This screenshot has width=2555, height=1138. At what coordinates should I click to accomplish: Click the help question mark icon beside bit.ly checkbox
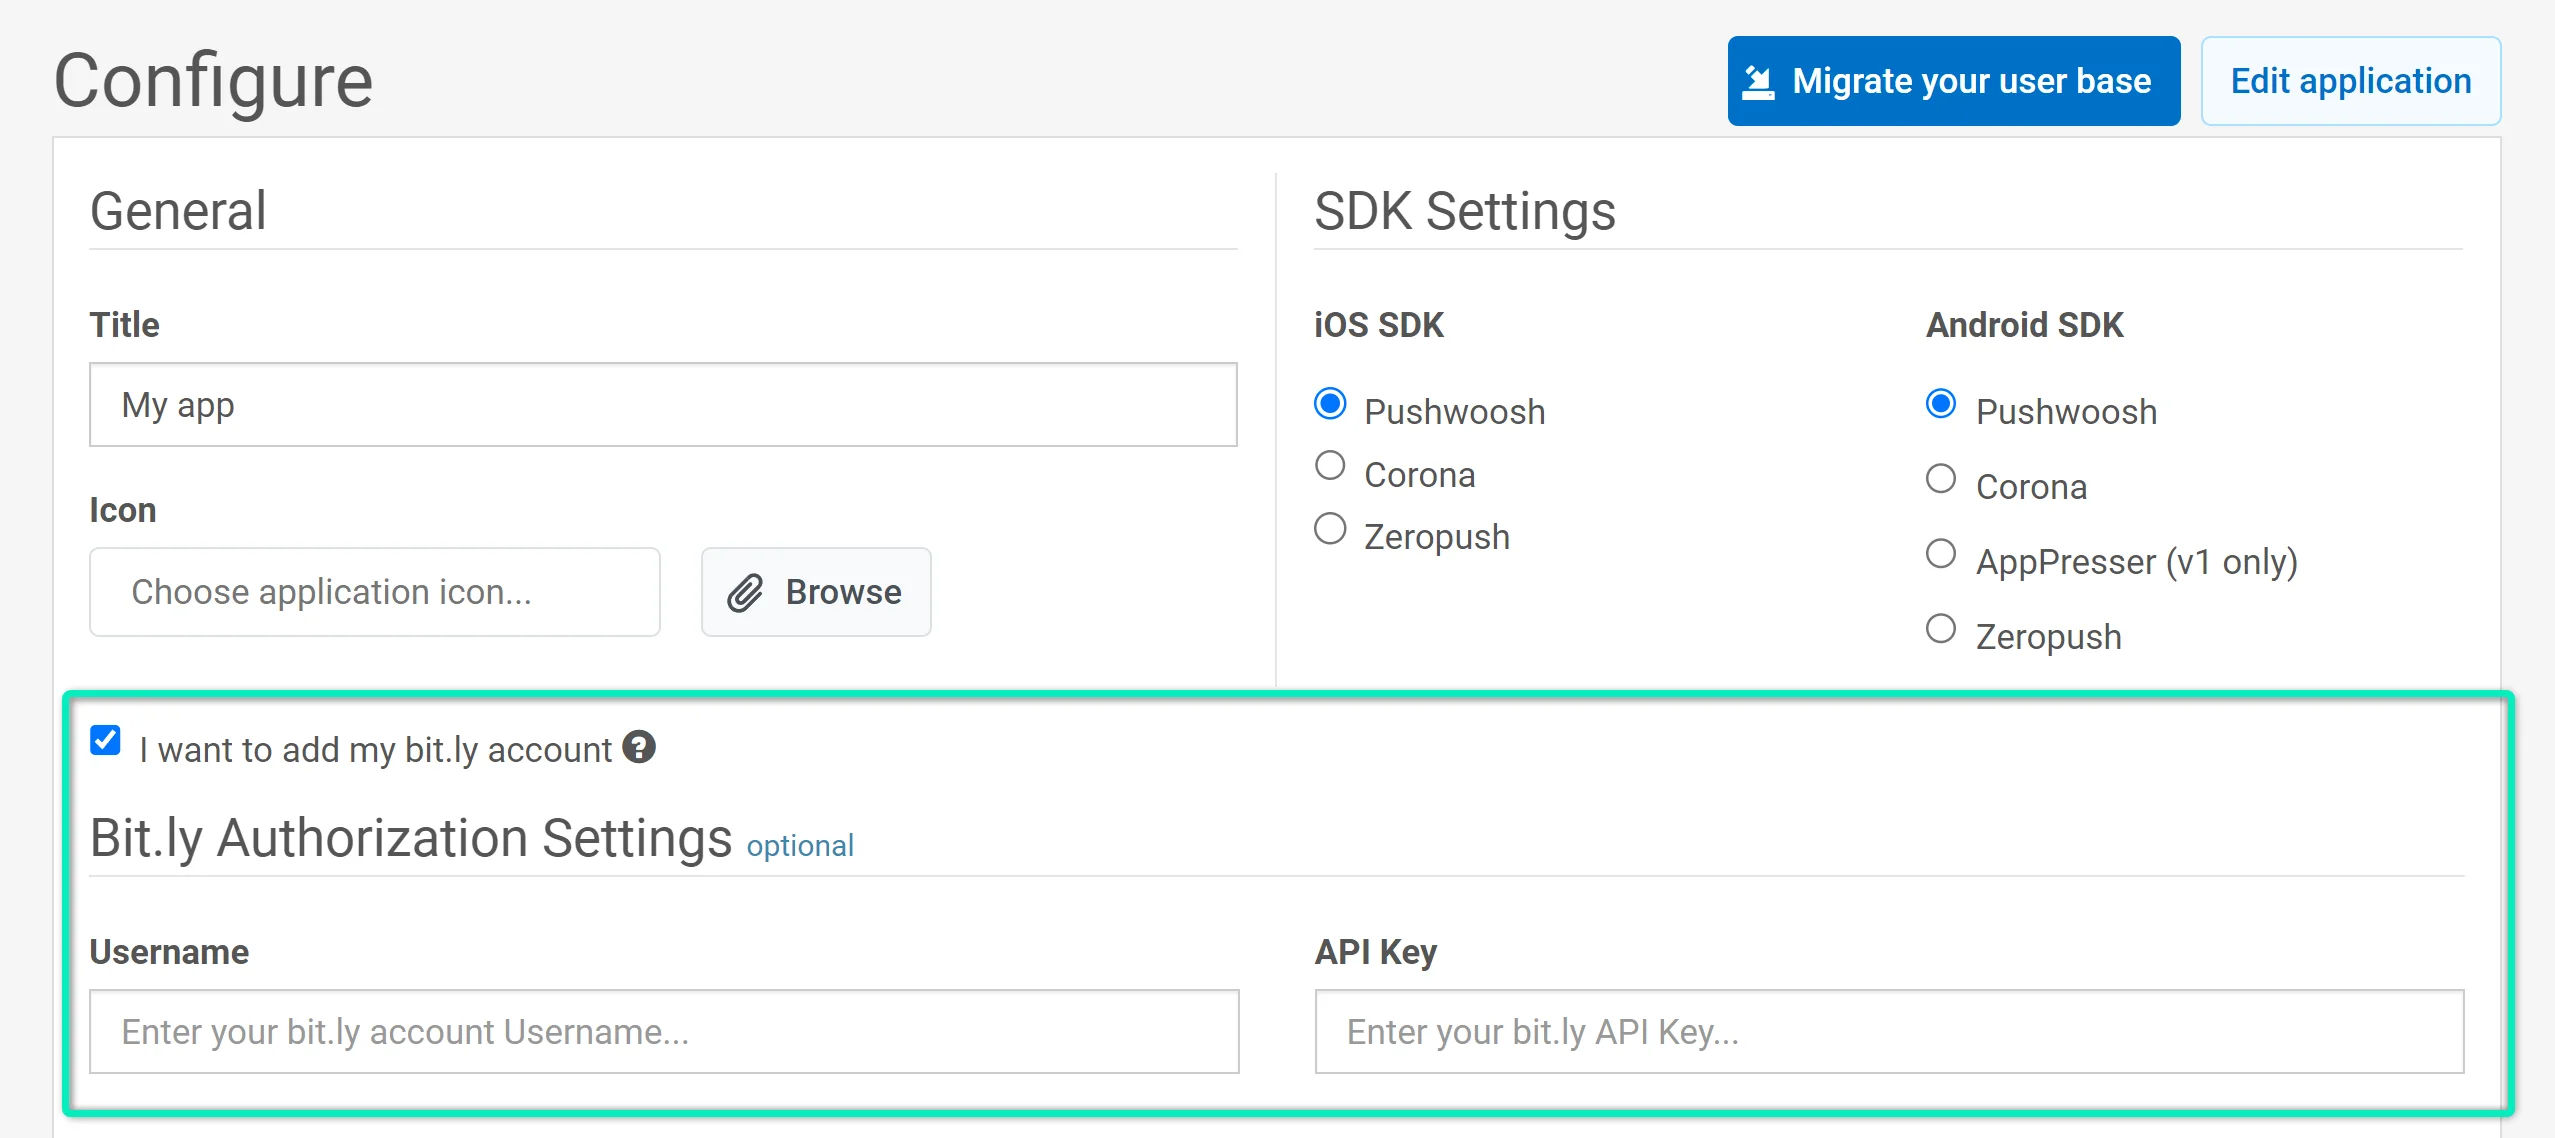[x=640, y=747]
